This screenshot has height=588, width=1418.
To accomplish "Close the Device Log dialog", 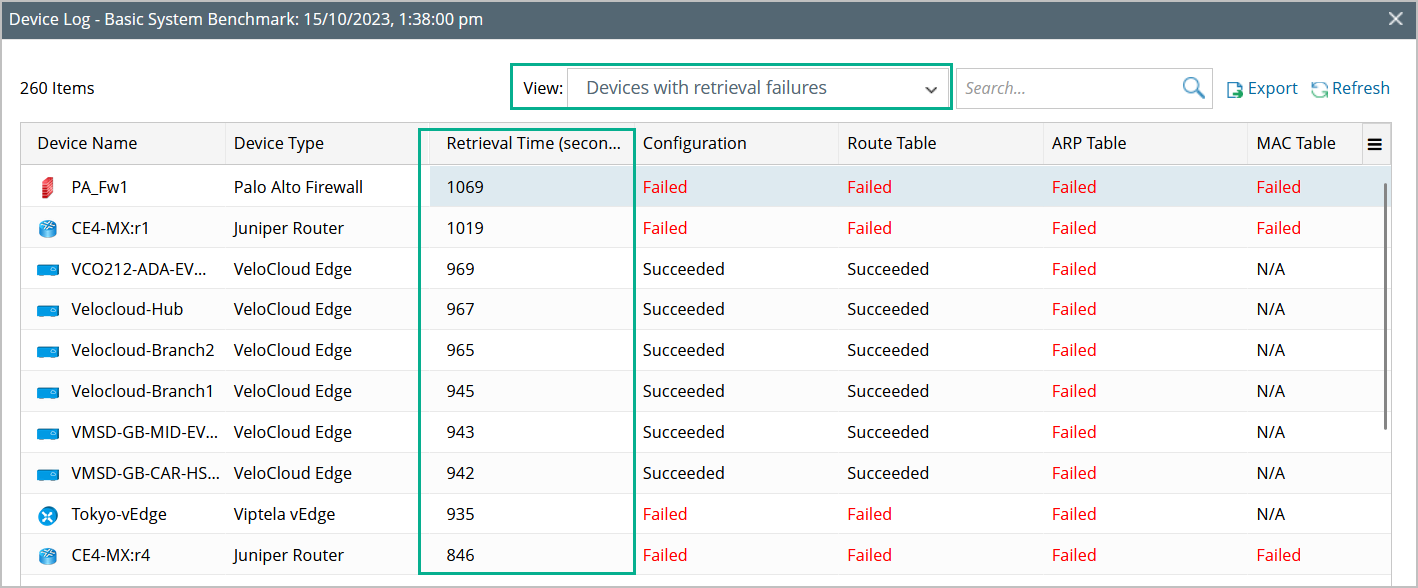I will [x=1396, y=18].
